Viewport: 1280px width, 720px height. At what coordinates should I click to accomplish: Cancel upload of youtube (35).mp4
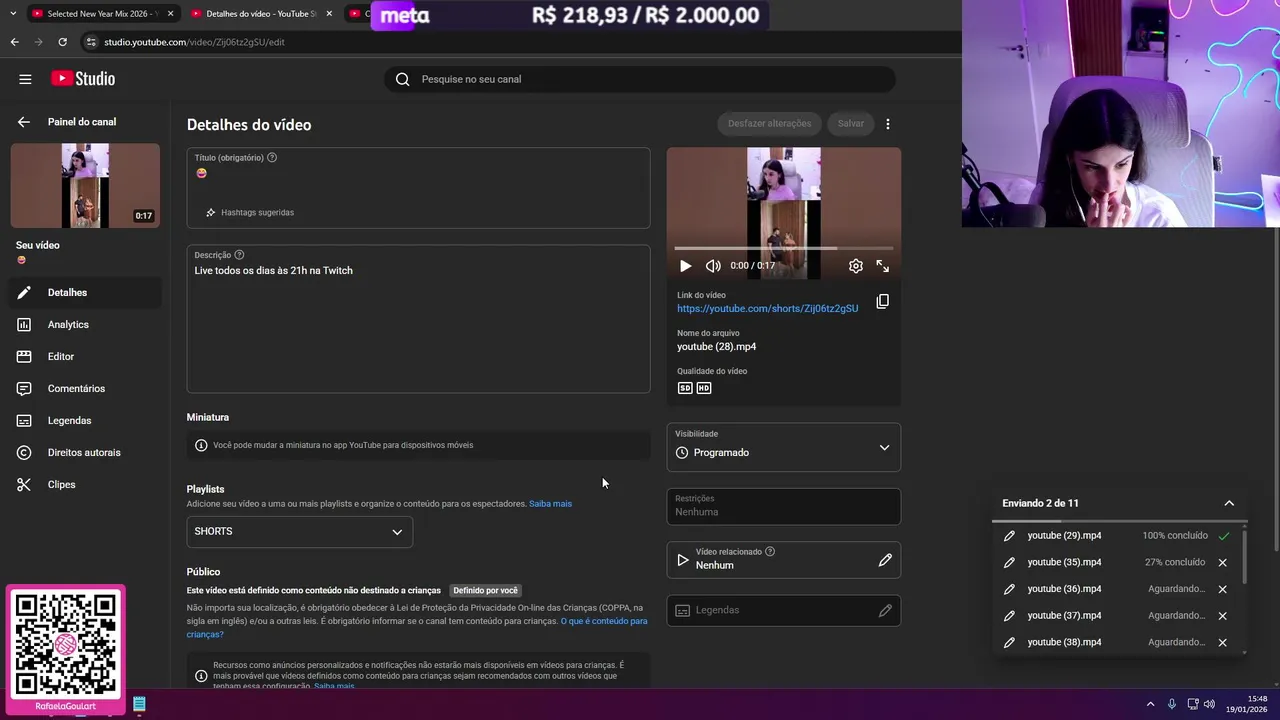pos(1222,563)
